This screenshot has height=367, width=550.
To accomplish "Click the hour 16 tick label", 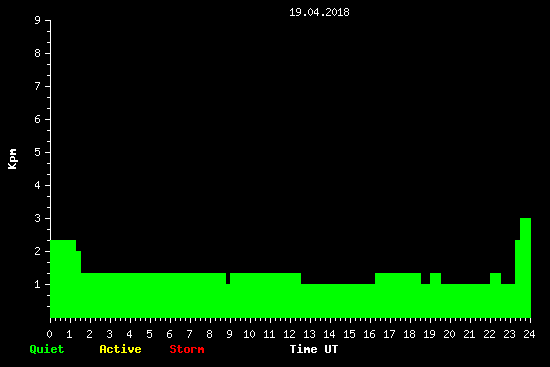I will (369, 334).
